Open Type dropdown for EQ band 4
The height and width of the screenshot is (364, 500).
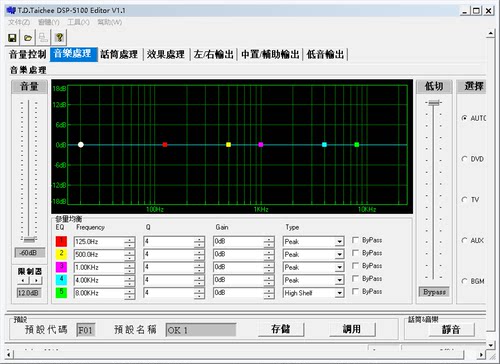tap(339, 280)
